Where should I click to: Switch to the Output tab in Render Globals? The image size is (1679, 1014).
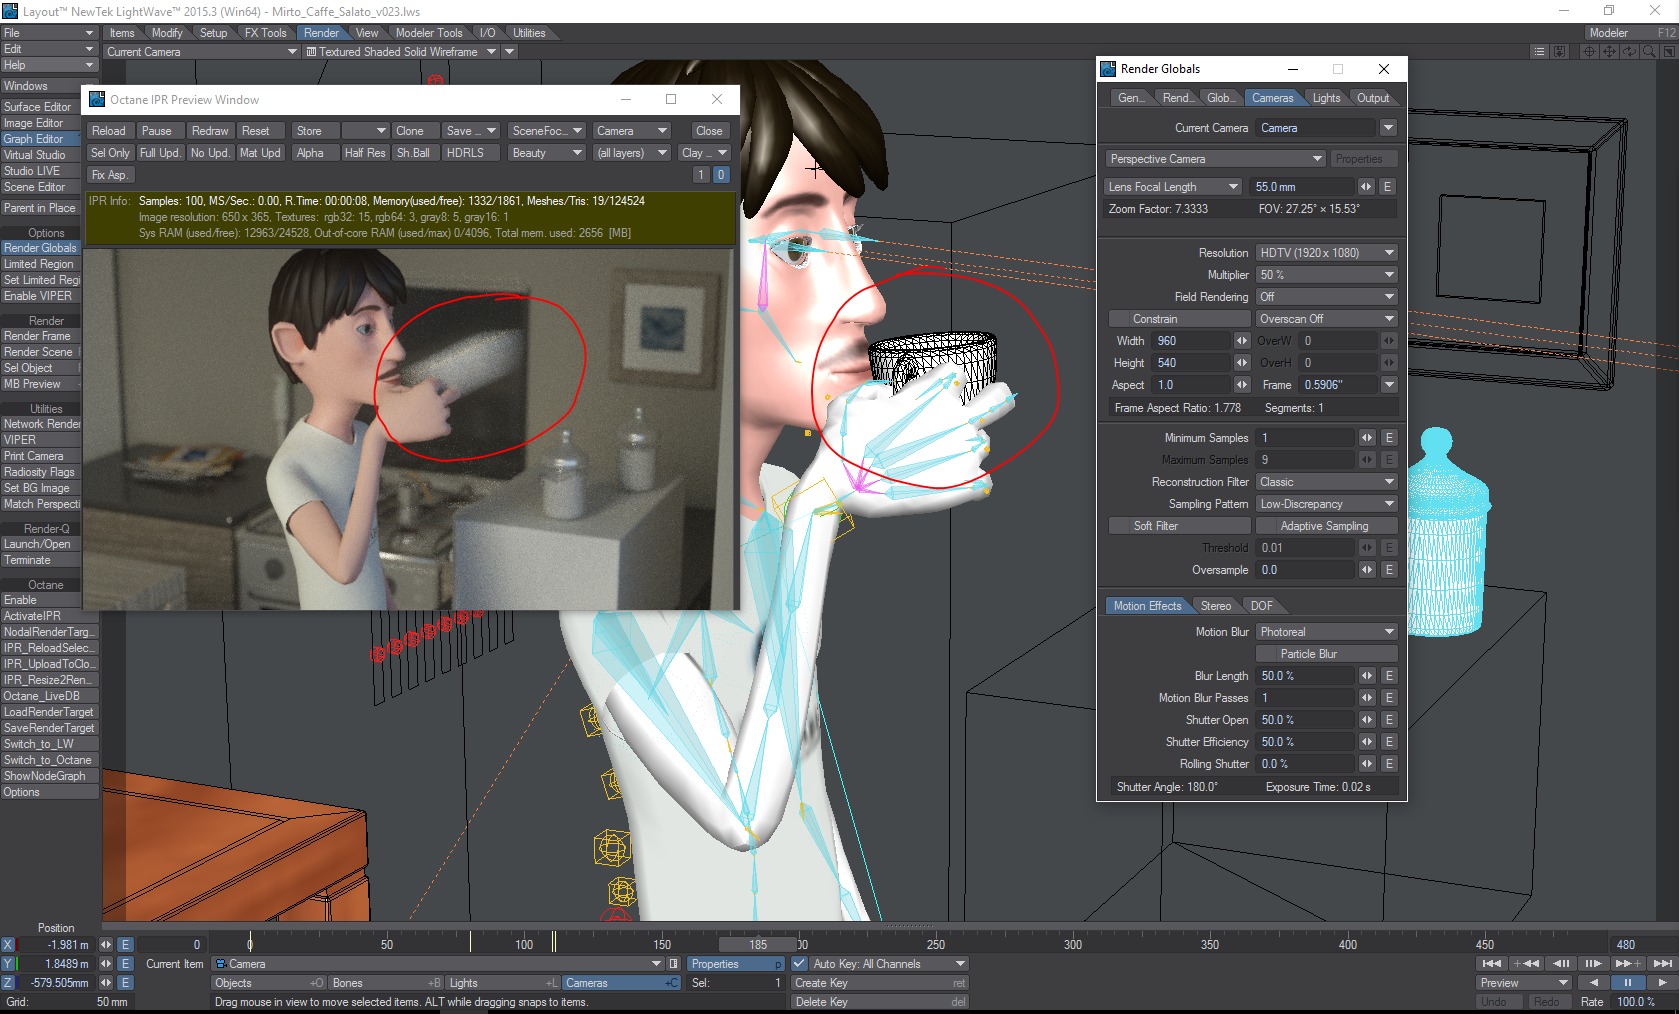(1373, 98)
